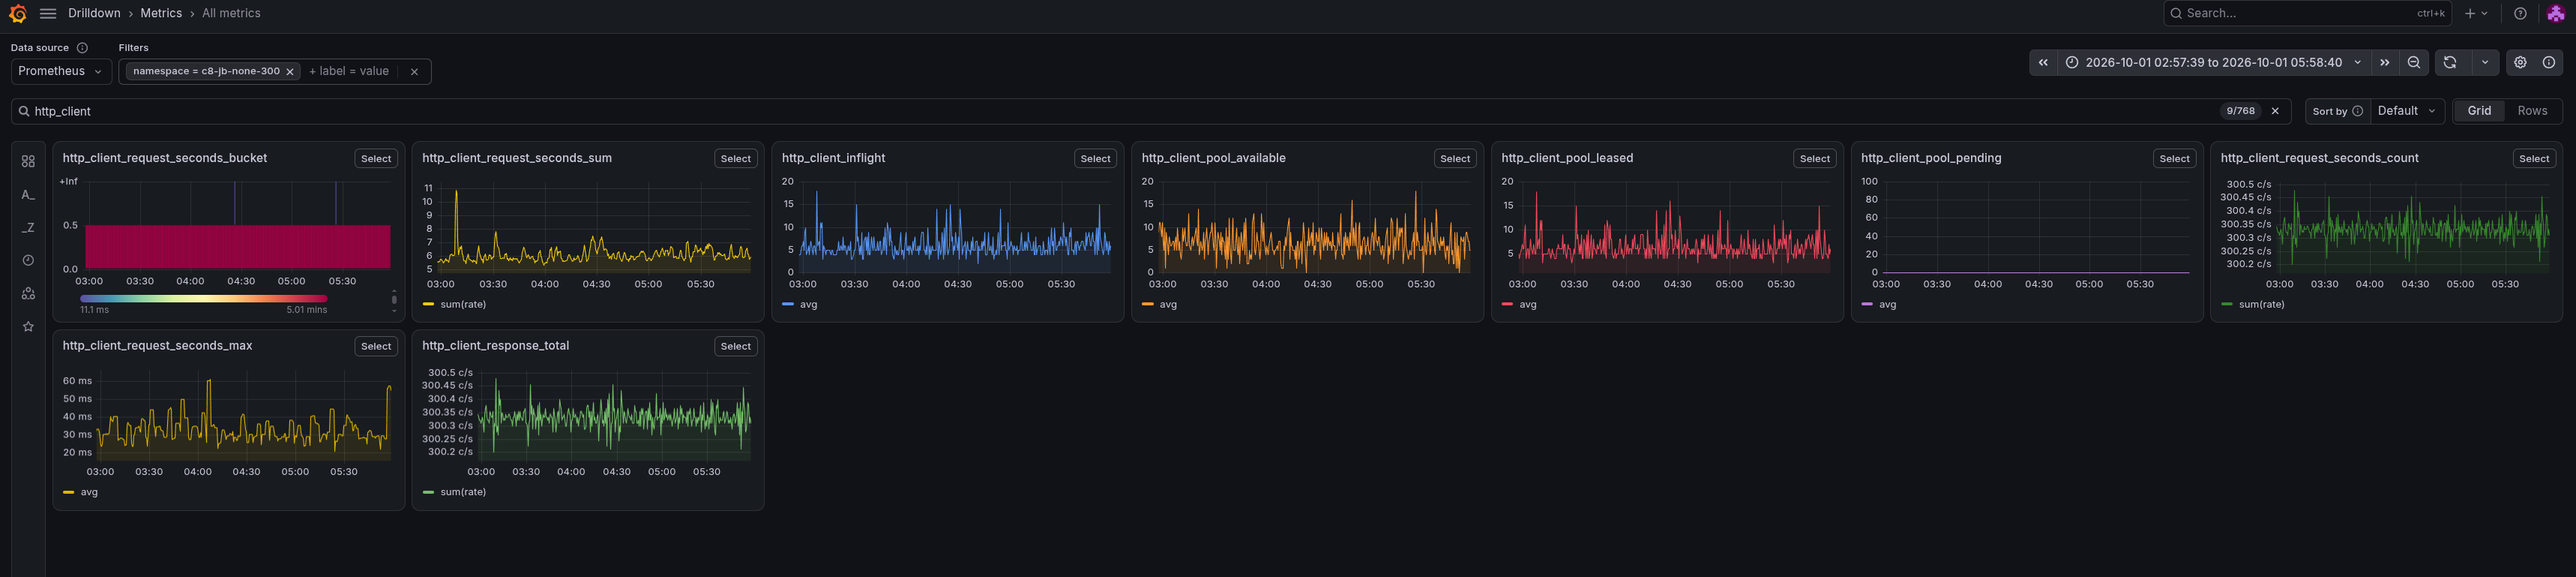Toggle the hamburger navigation menu
The width and height of the screenshot is (2576, 577).
coord(48,13)
